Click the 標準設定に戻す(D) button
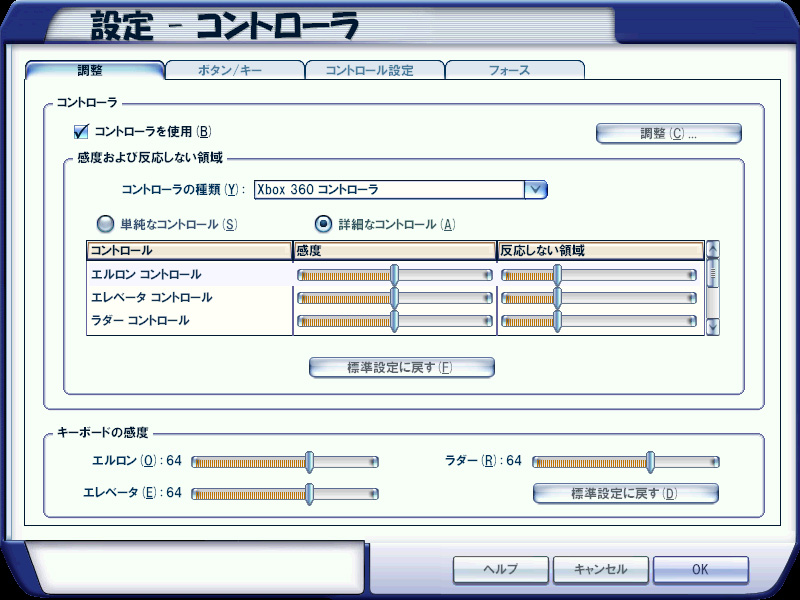Screen dimensions: 800x600 (626, 493)
